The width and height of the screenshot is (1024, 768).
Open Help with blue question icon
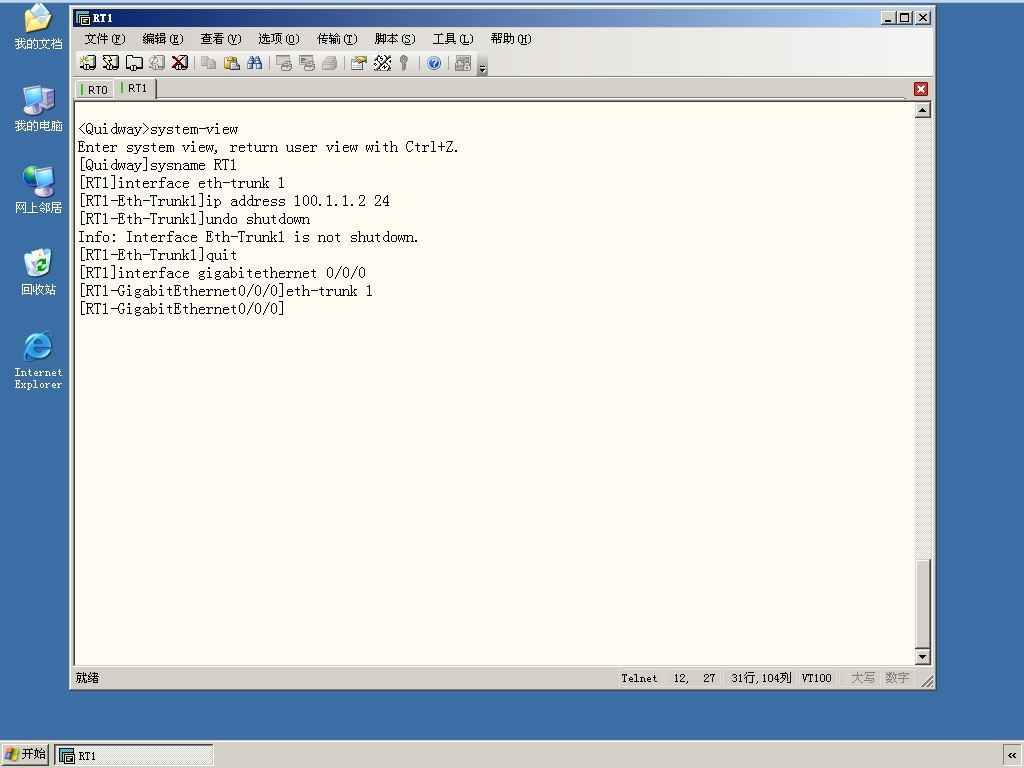(x=434, y=63)
